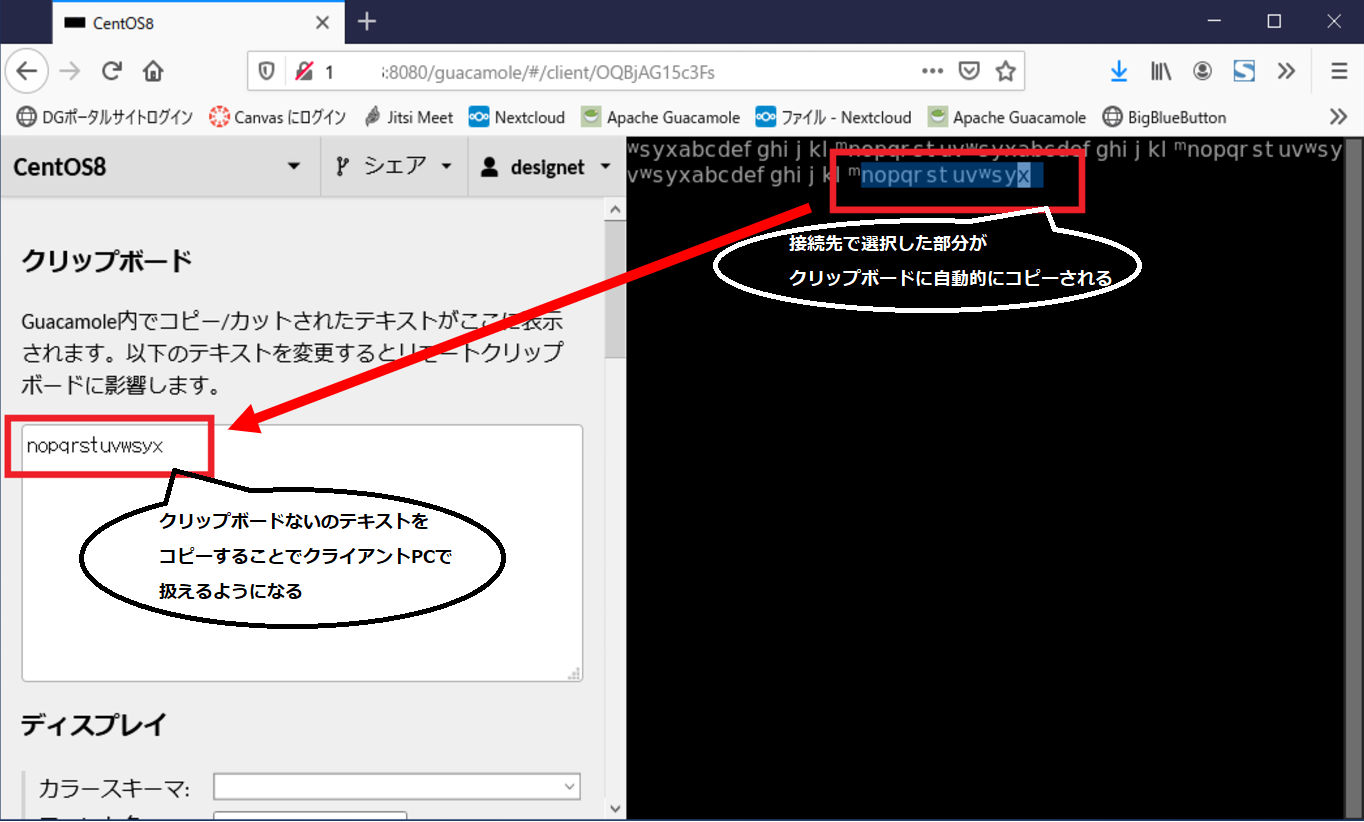1364x822 pixels.
Task: Close the CentOS8 browser tab
Action: coord(322,22)
